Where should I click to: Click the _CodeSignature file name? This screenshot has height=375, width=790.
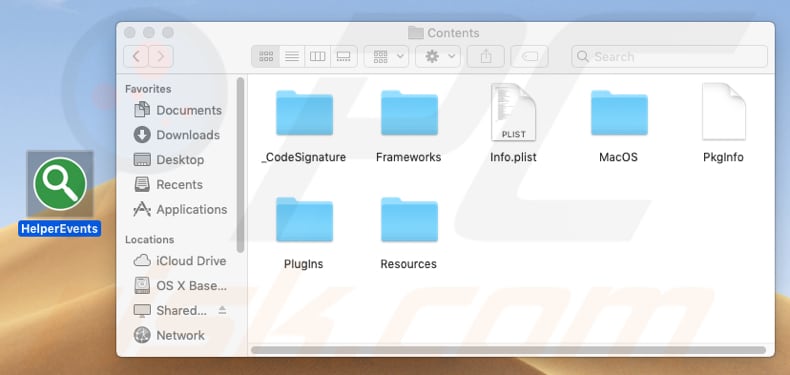pyautogui.click(x=304, y=157)
